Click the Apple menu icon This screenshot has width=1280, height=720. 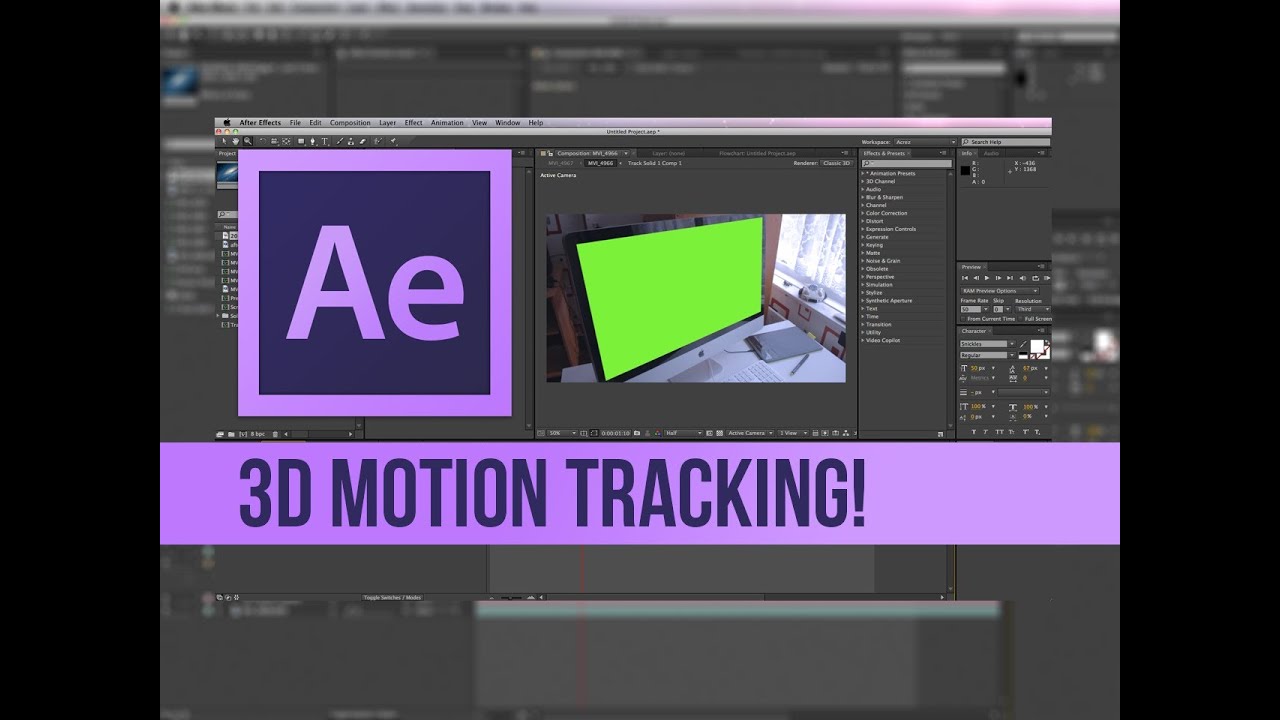click(227, 122)
